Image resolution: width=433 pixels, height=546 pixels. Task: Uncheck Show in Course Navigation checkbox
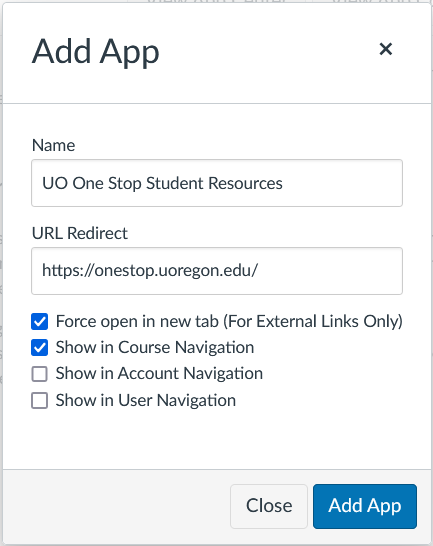(x=39, y=348)
